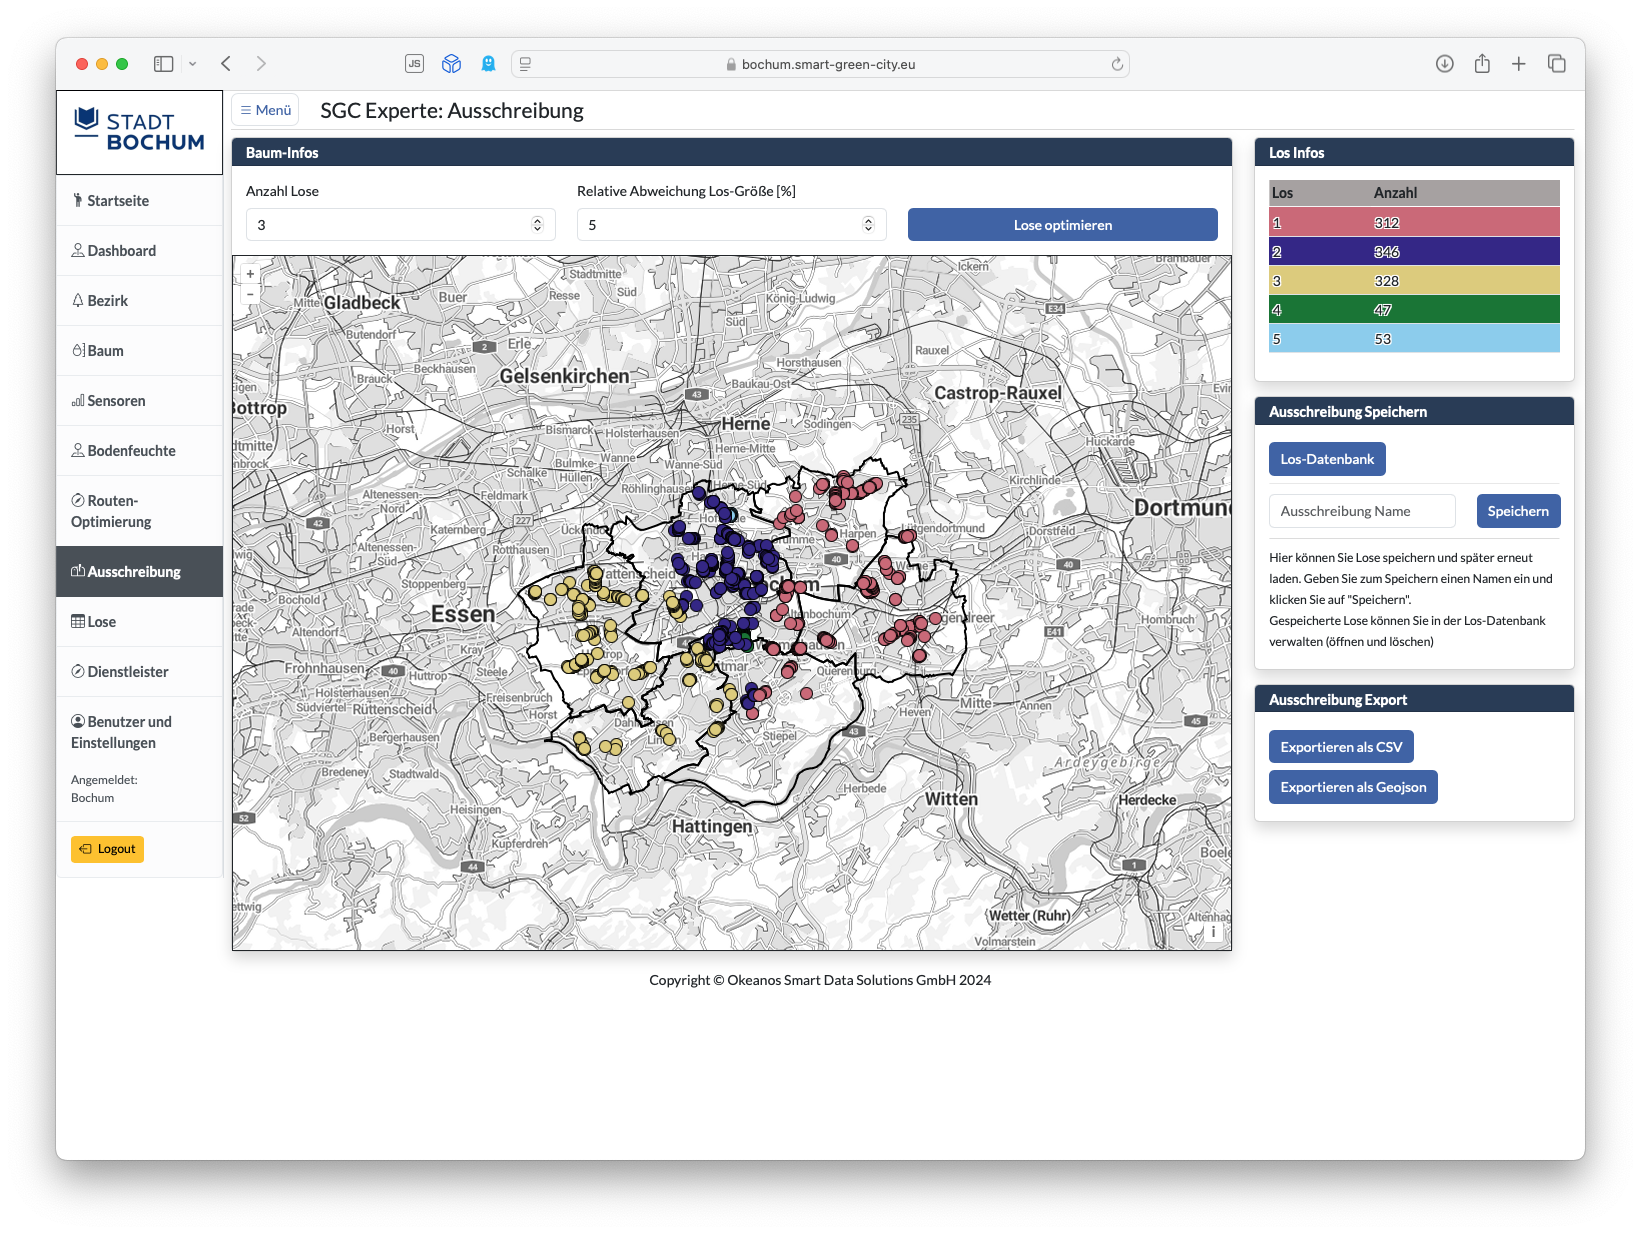Navigate to Dienstleister in sidebar
1641x1234 pixels.
[x=127, y=672]
